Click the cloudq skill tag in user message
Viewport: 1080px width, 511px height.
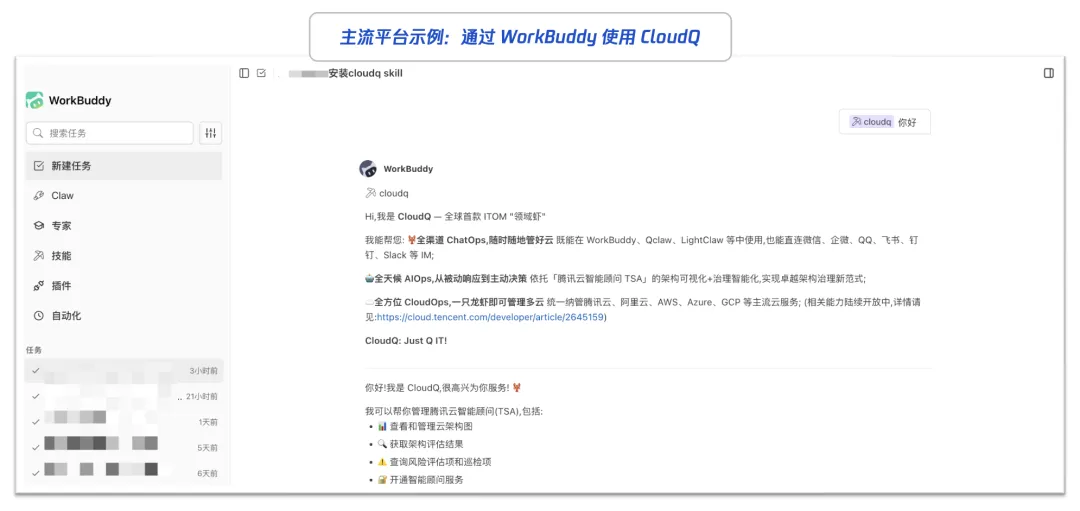871,122
